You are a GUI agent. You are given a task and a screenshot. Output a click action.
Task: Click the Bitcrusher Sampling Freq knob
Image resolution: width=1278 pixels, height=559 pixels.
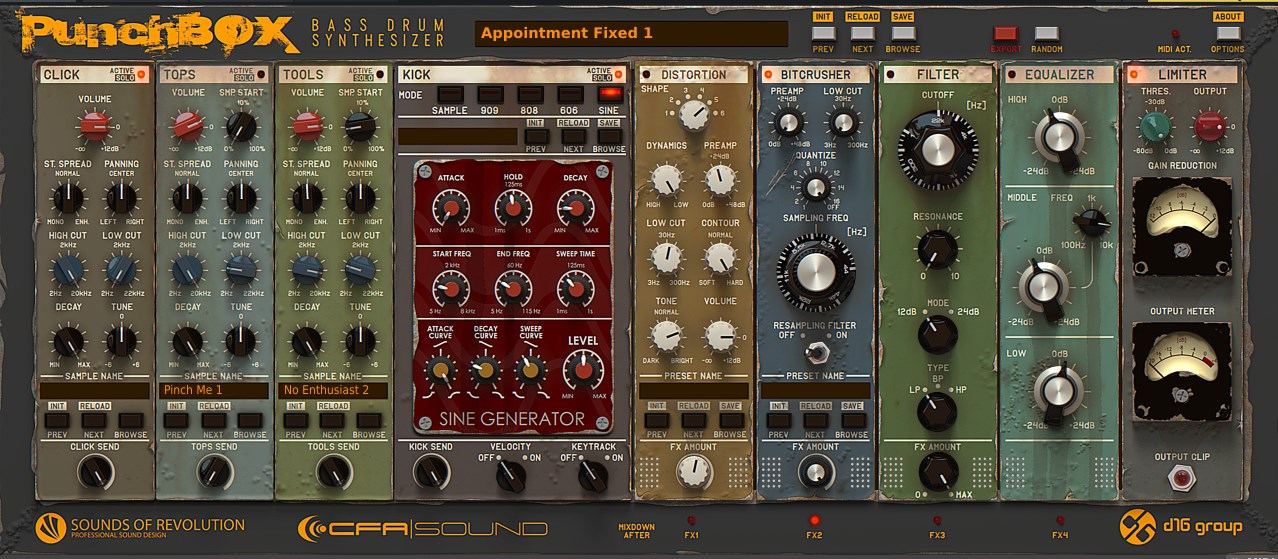(815, 272)
